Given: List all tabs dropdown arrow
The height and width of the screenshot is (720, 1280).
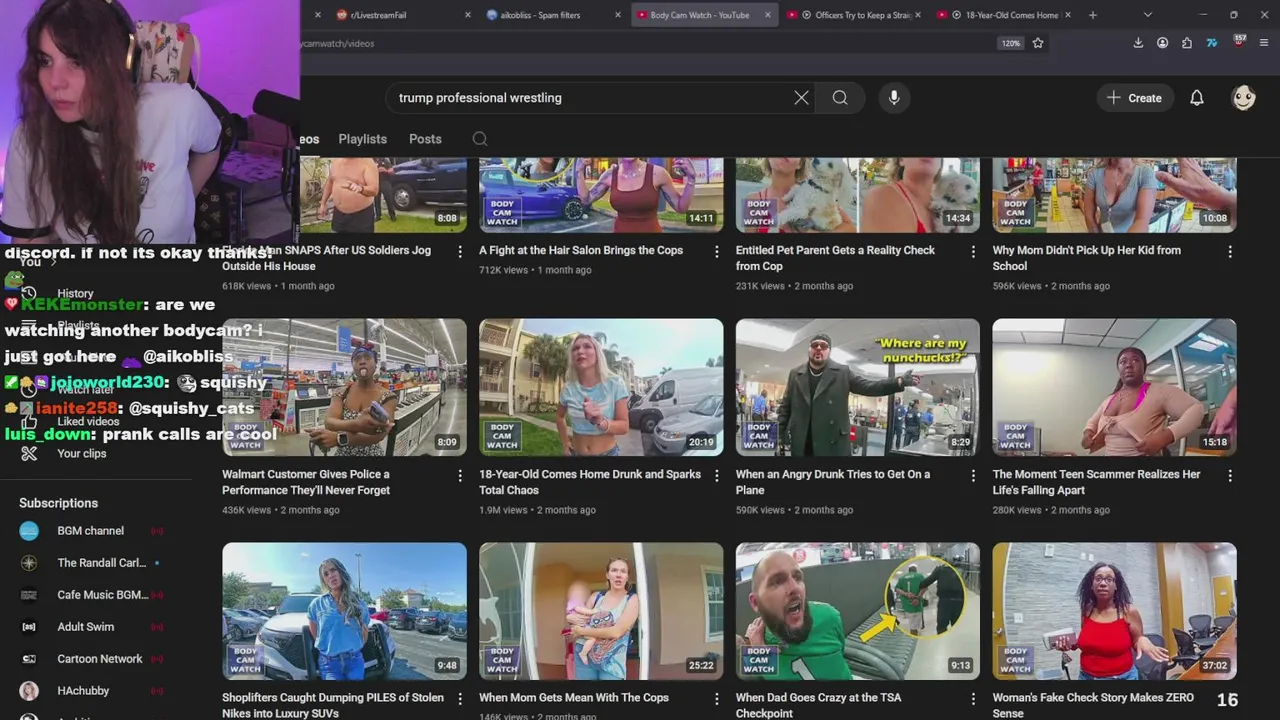Looking at the screenshot, I should 1147,15.
